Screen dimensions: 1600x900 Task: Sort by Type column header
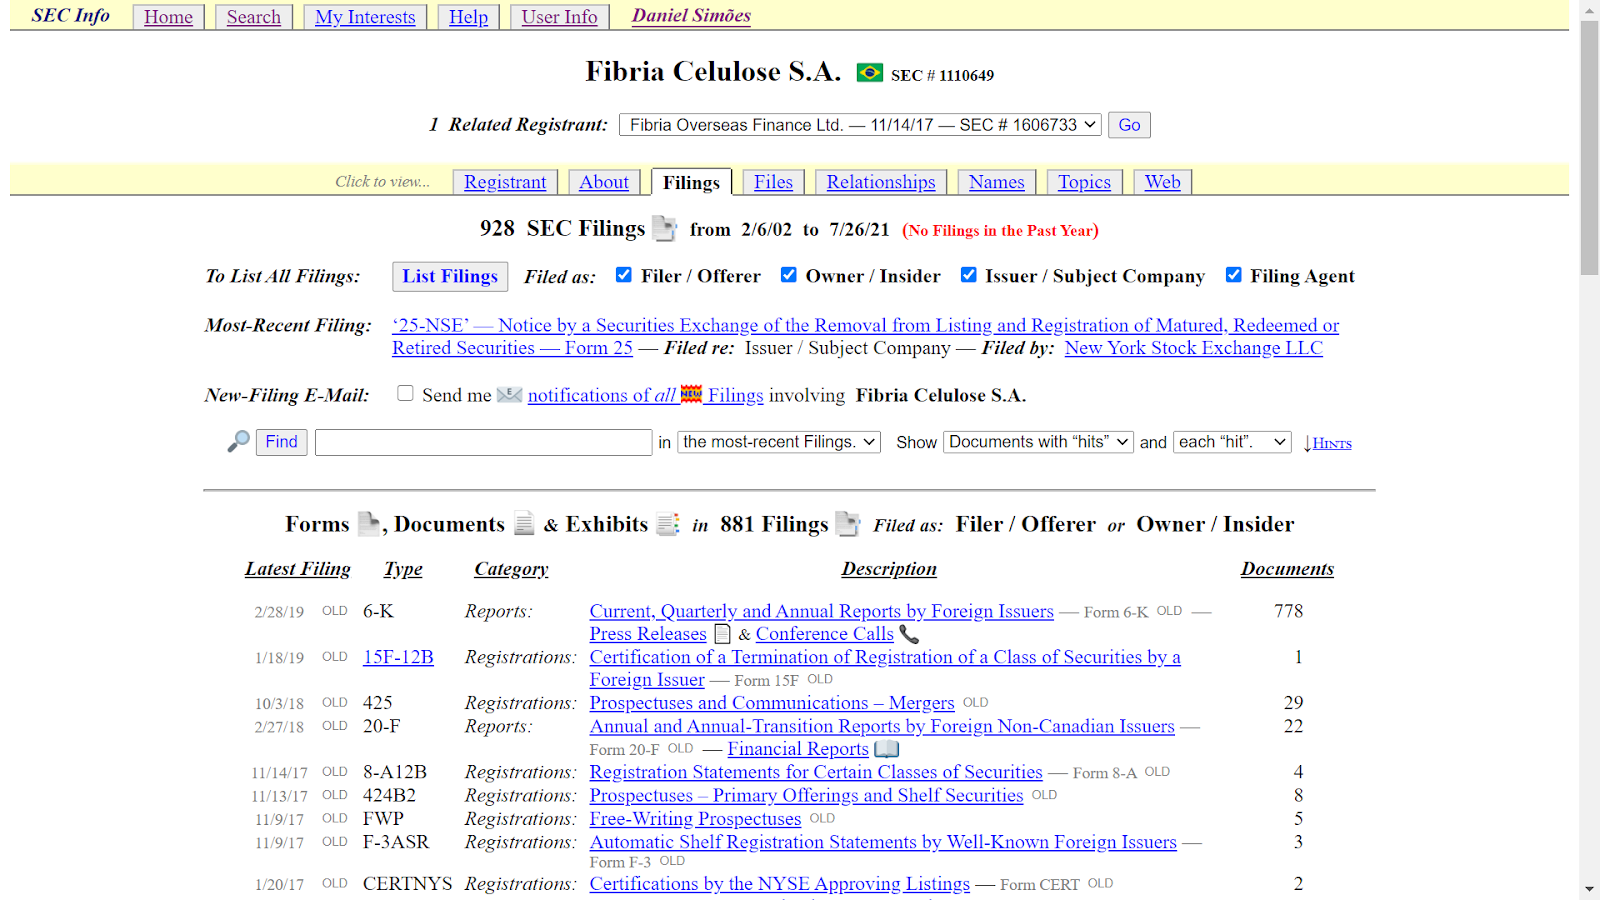tap(403, 569)
